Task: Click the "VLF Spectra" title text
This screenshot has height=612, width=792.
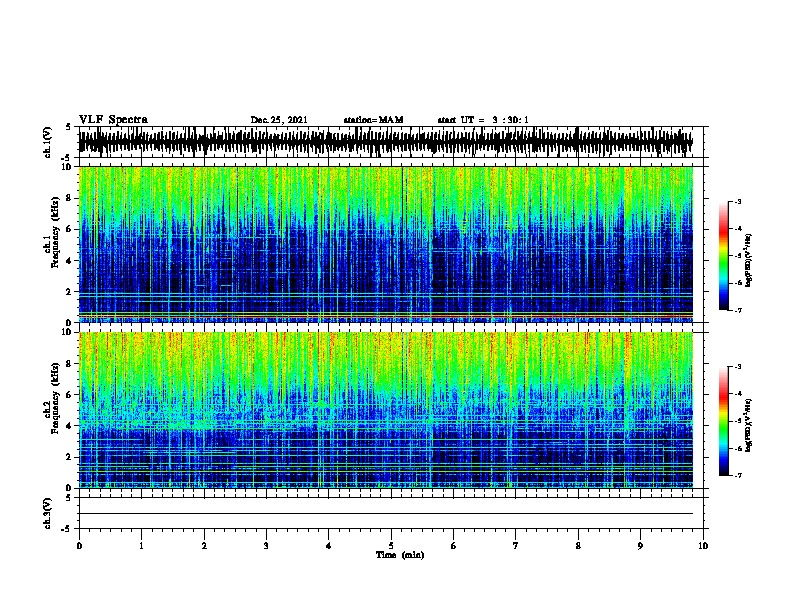Action: click(113, 120)
